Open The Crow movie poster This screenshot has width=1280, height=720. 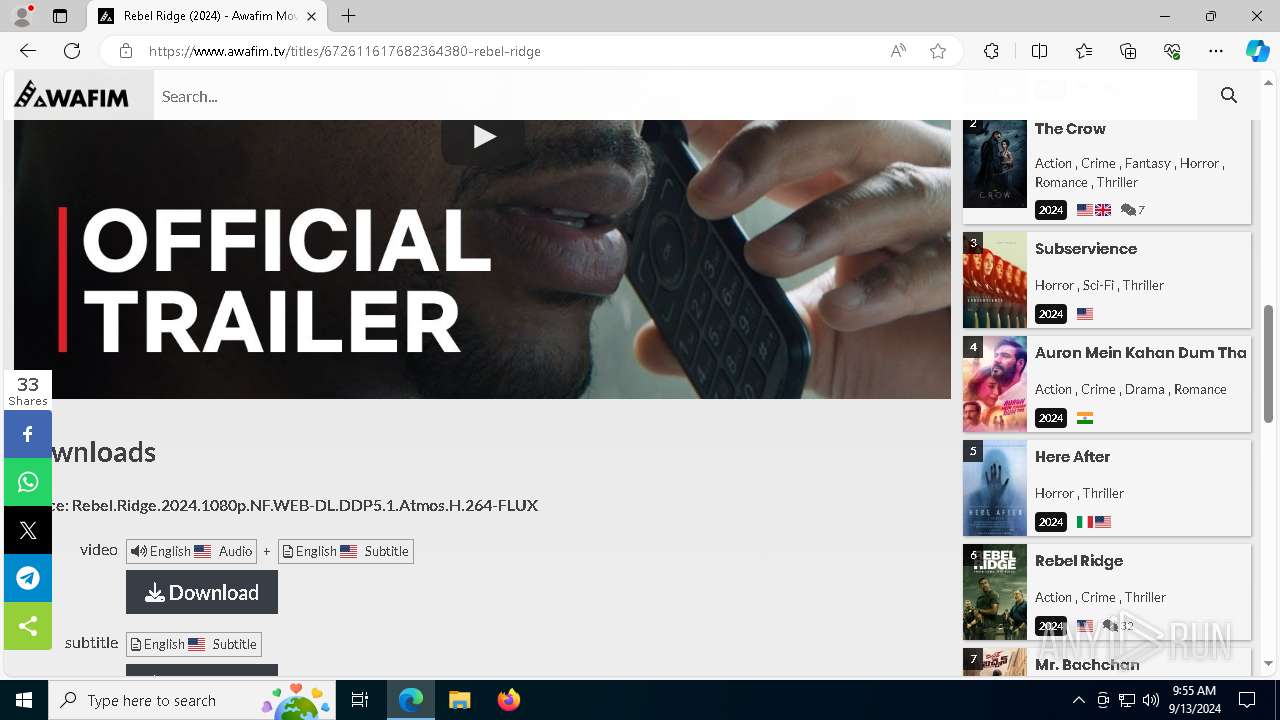[x=995, y=164]
